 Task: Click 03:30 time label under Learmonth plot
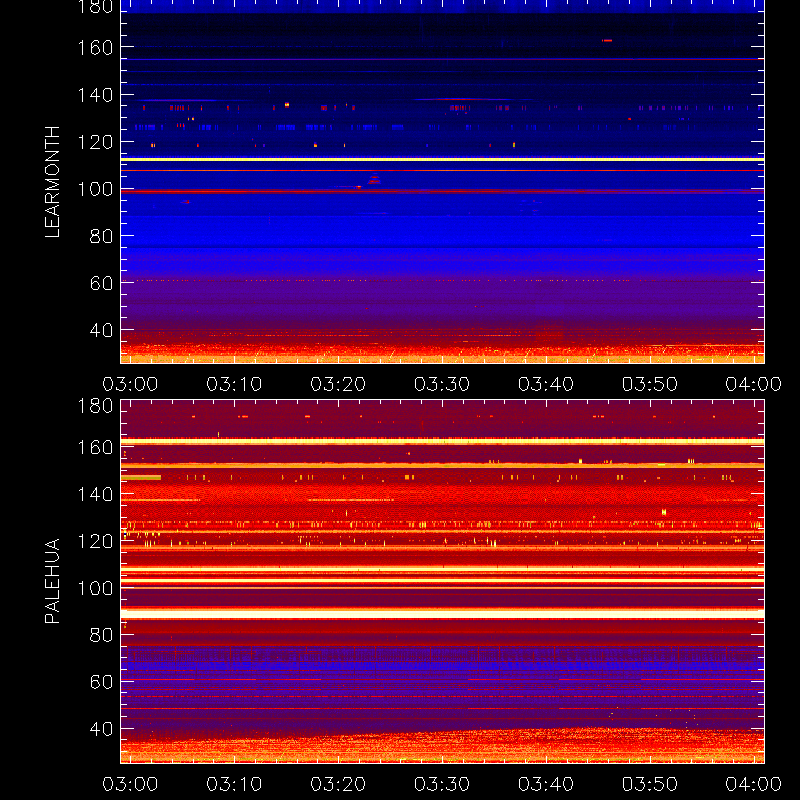tap(442, 384)
